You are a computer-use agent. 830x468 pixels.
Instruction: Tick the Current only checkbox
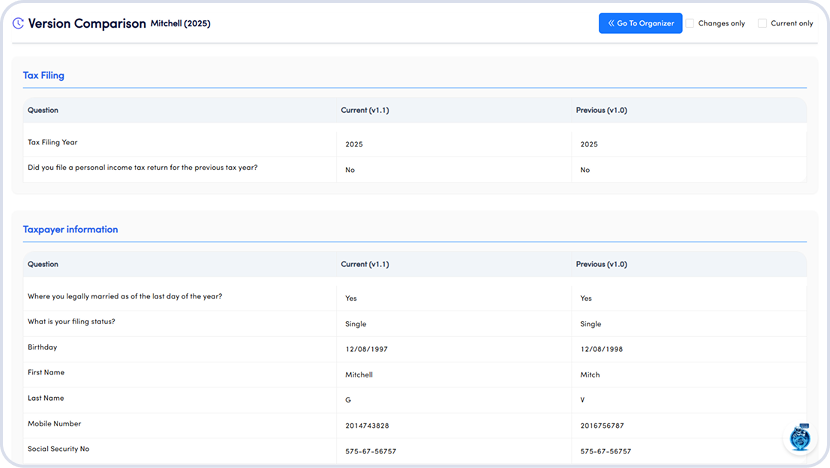(762, 23)
